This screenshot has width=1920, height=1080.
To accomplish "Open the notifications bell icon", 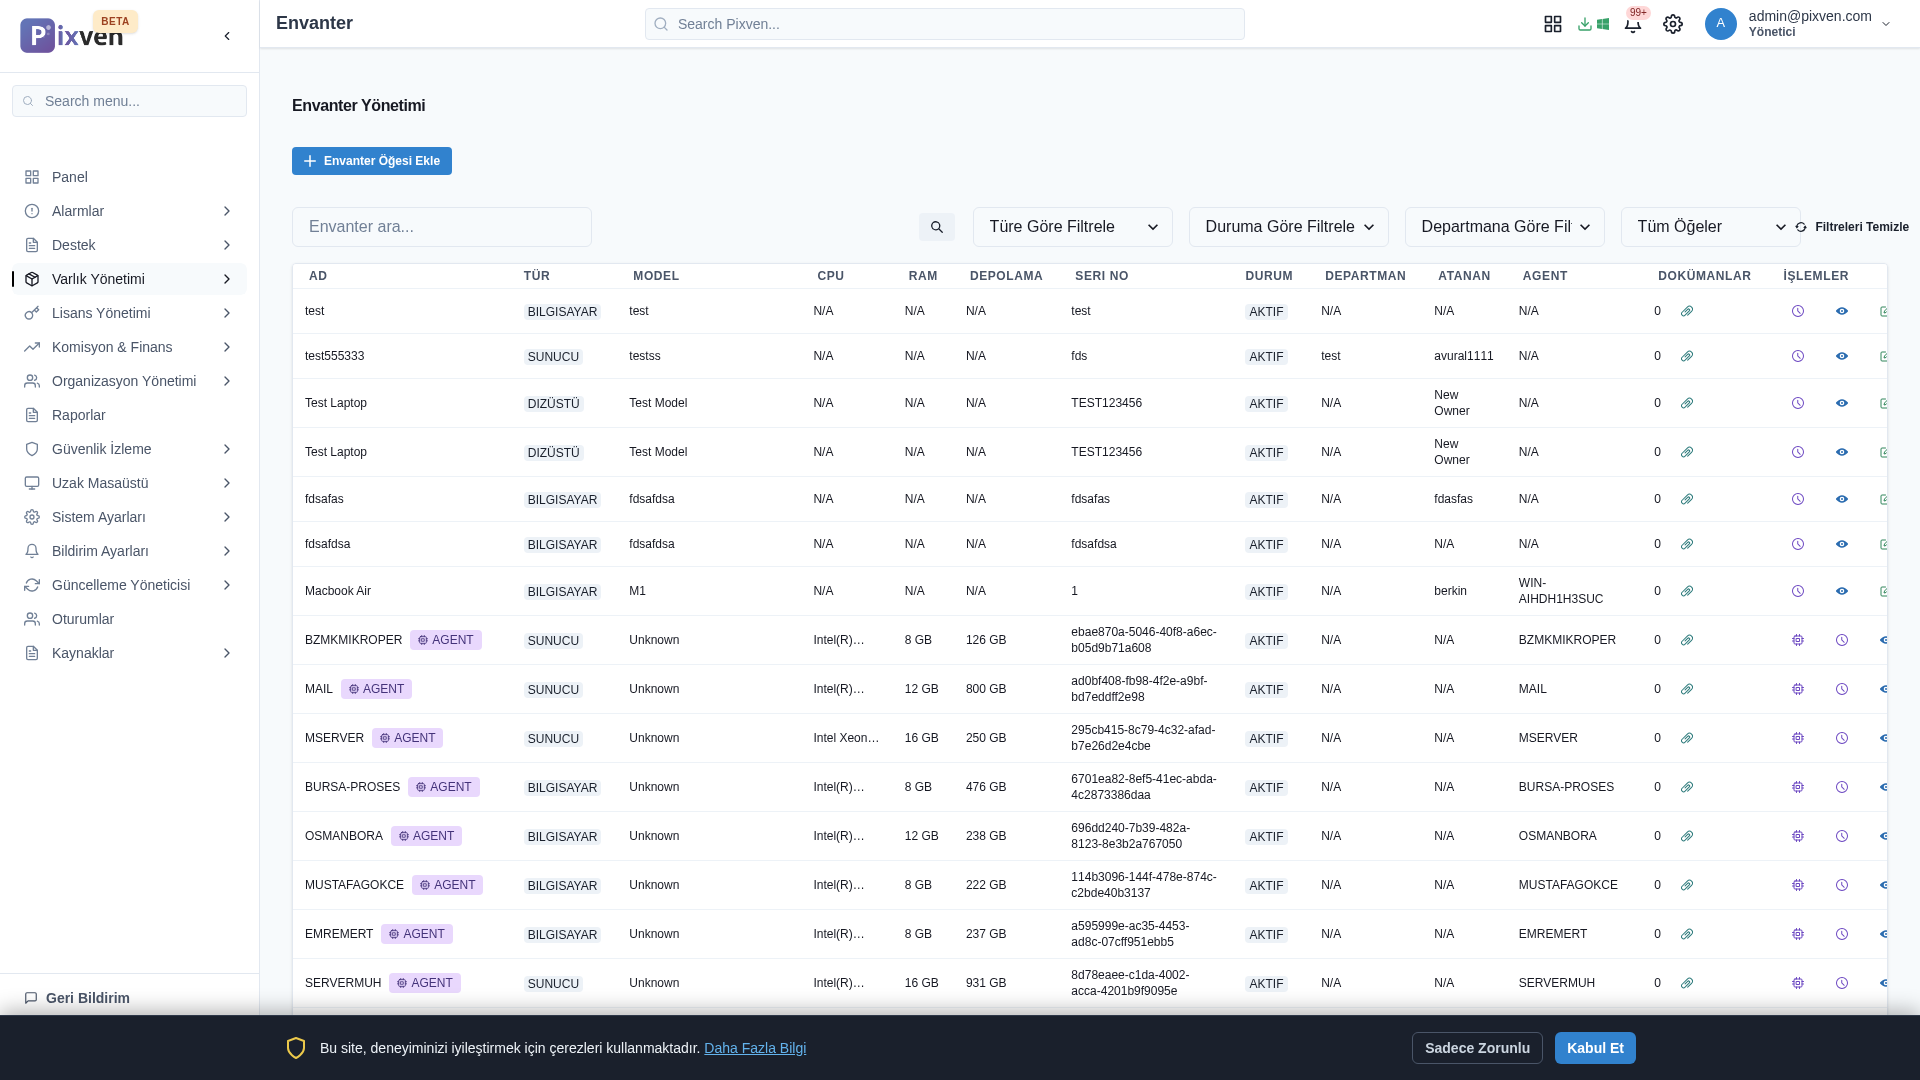I will tap(1632, 25).
